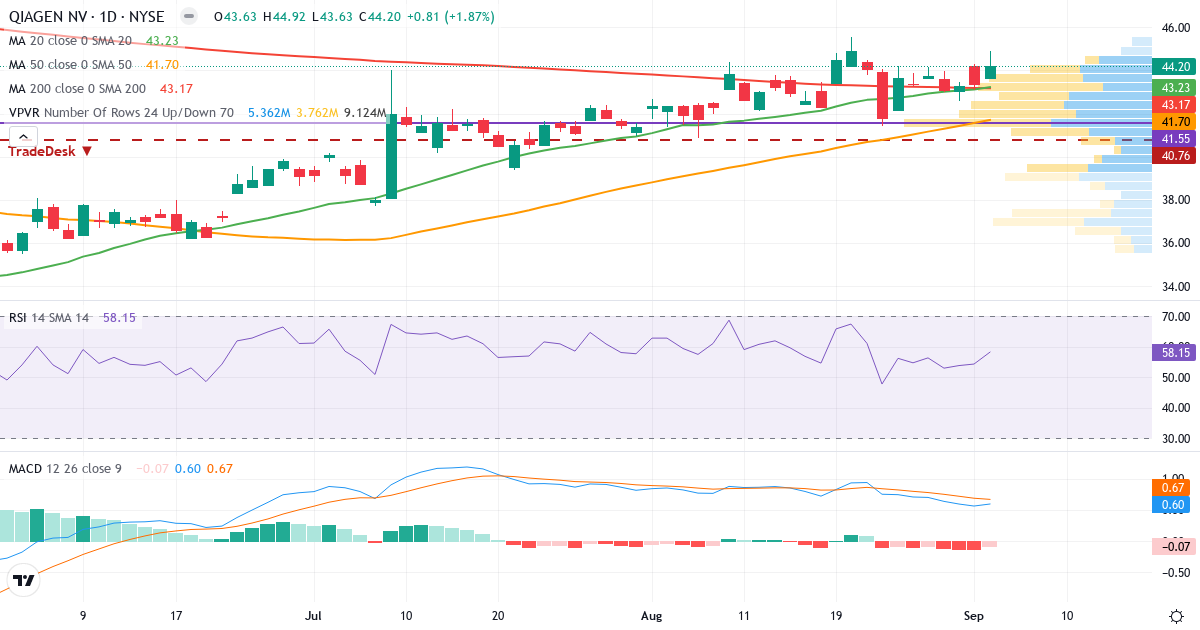
Task: Select the RSI 14 indicator legend
Action: coord(50,318)
